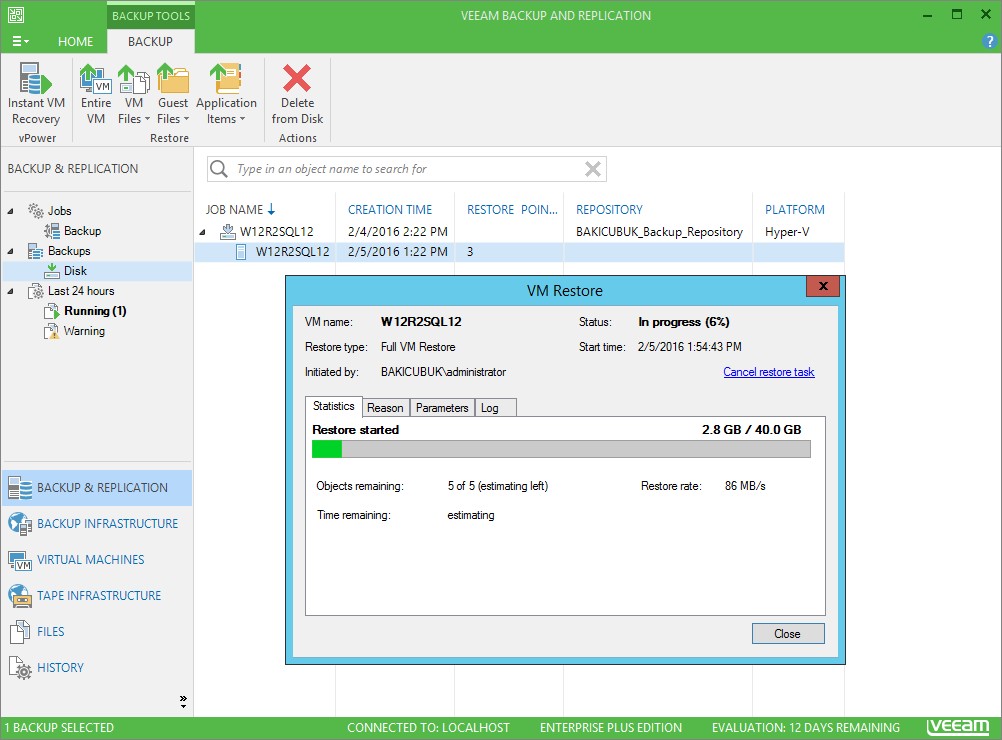Image resolution: width=1002 pixels, height=740 pixels.
Task: Collapse the Jobs tree node
Action: click(x=11, y=211)
